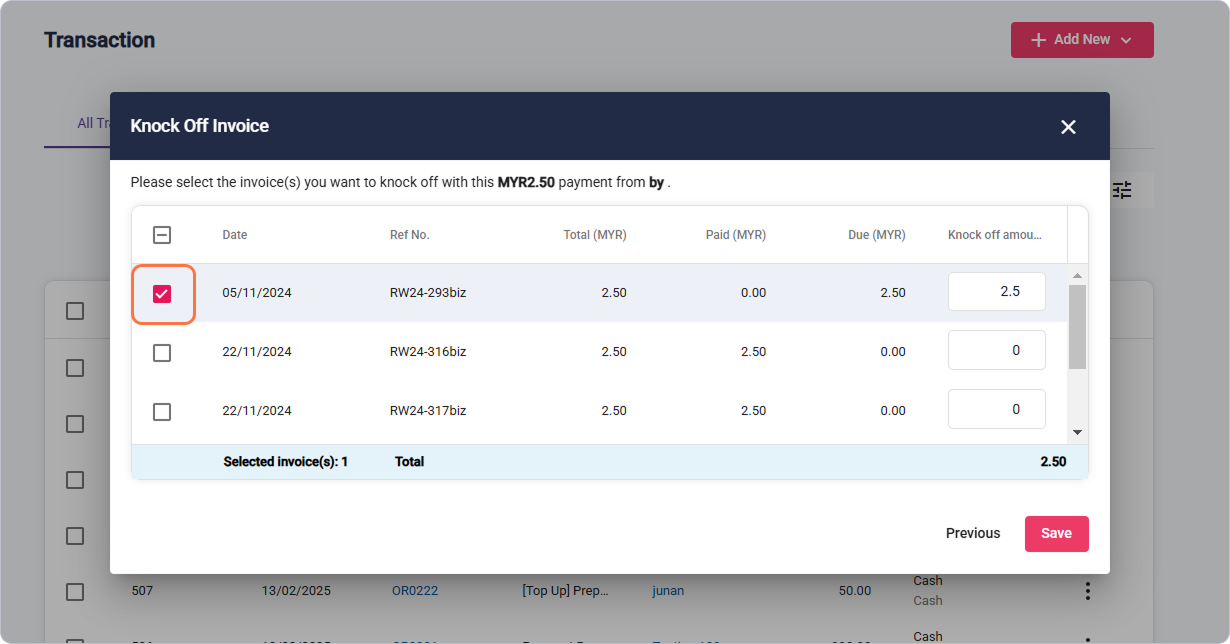Save the knock off invoice selection
Viewport: 1230px width, 644px height.
(1057, 534)
